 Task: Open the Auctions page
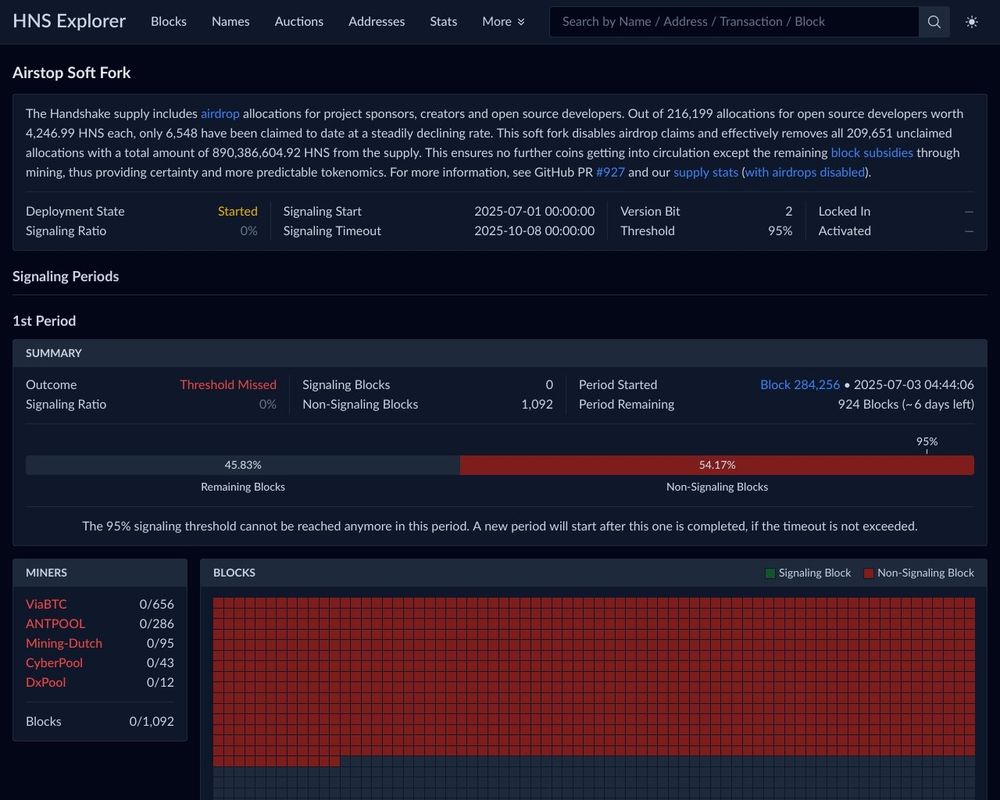[x=298, y=21]
